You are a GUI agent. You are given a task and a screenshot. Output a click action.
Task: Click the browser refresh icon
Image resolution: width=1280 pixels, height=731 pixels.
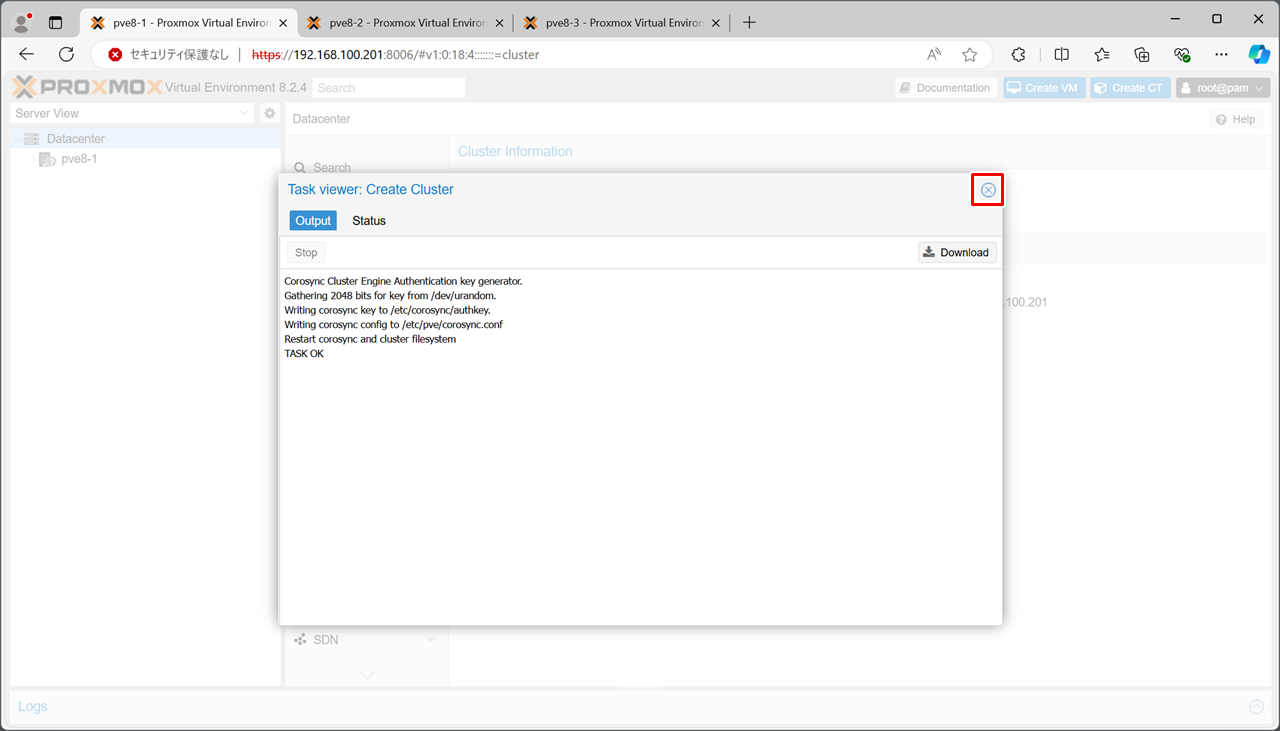click(x=67, y=55)
